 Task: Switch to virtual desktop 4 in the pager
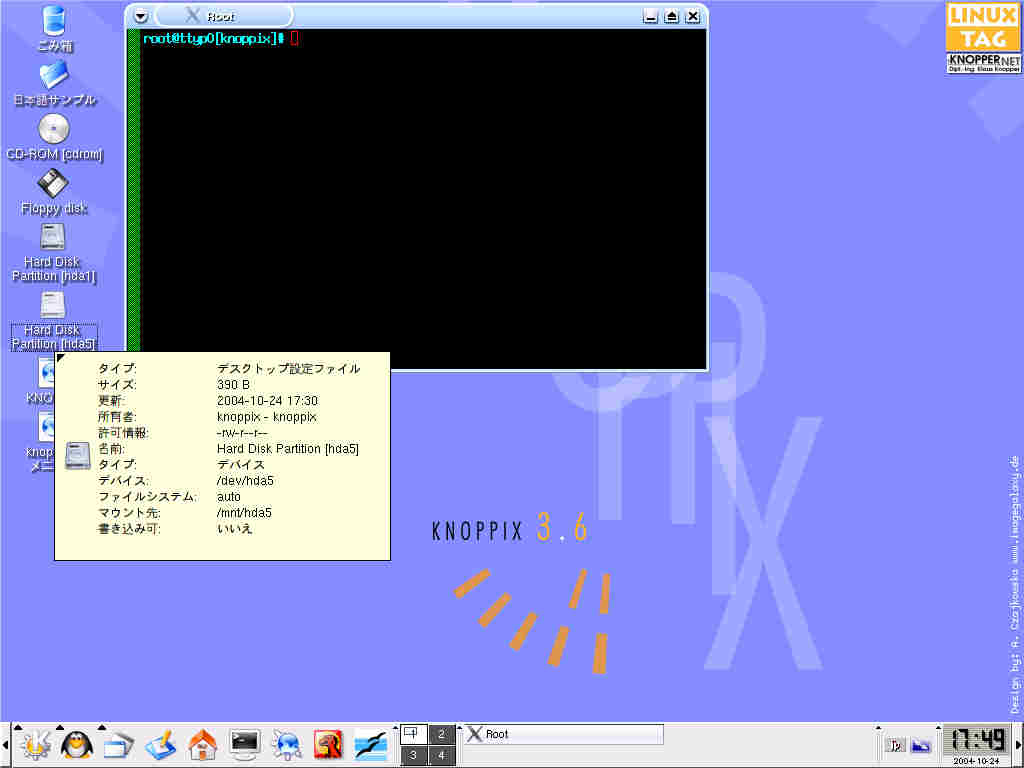pos(441,756)
